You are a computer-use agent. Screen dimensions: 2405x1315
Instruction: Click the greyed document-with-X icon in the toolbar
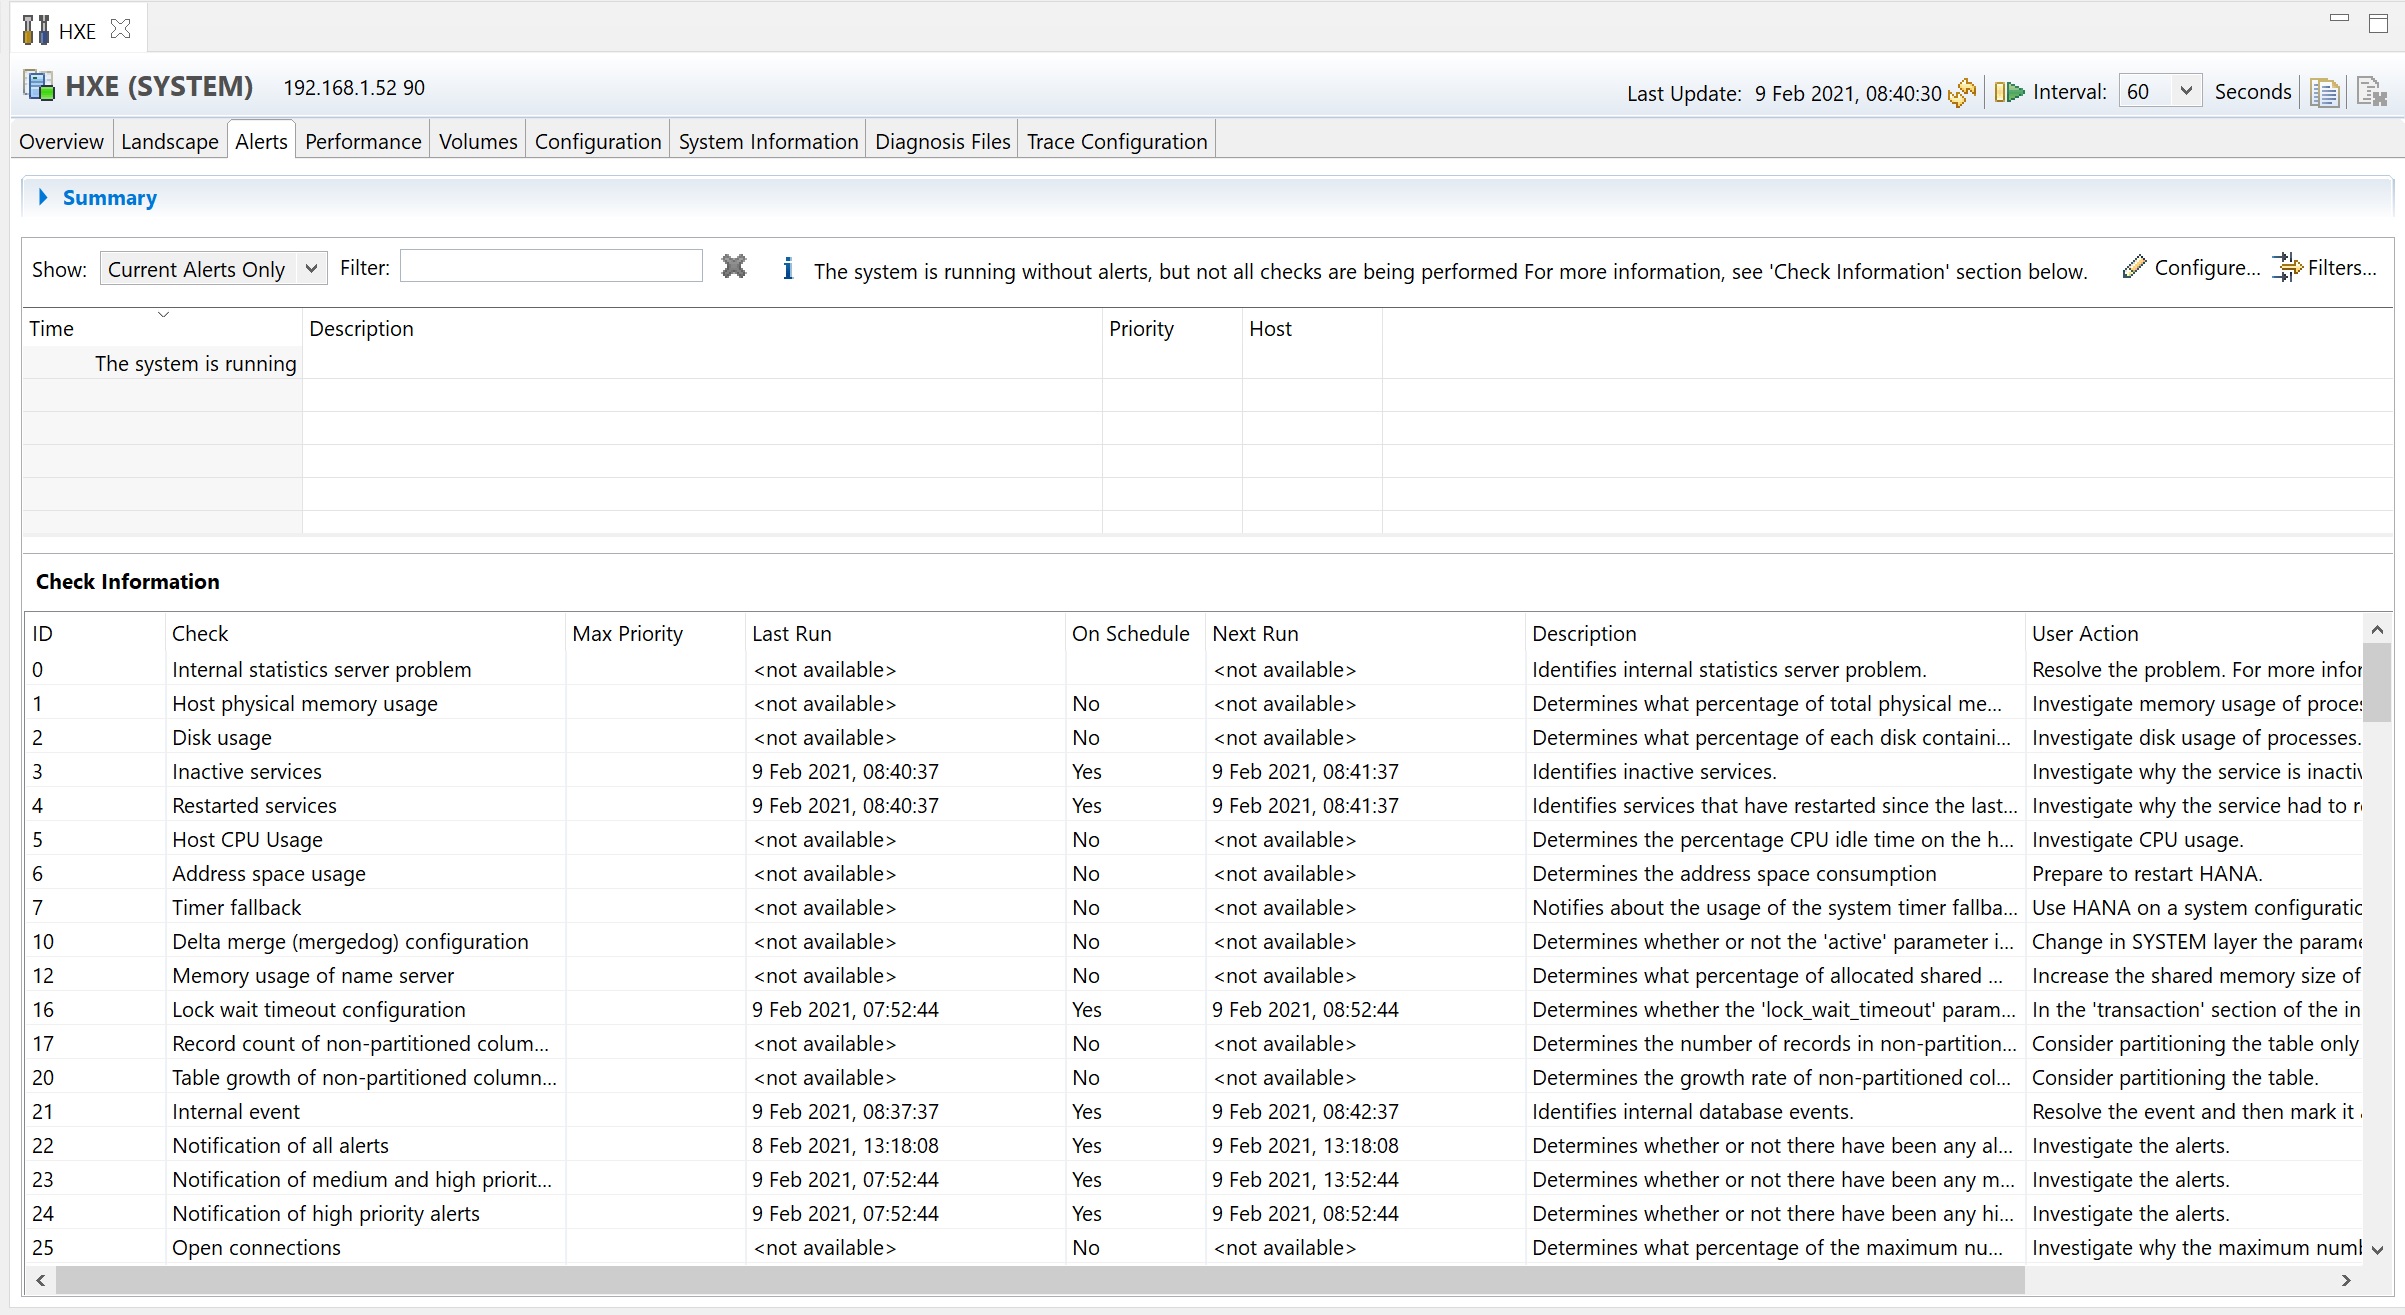click(x=2371, y=93)
